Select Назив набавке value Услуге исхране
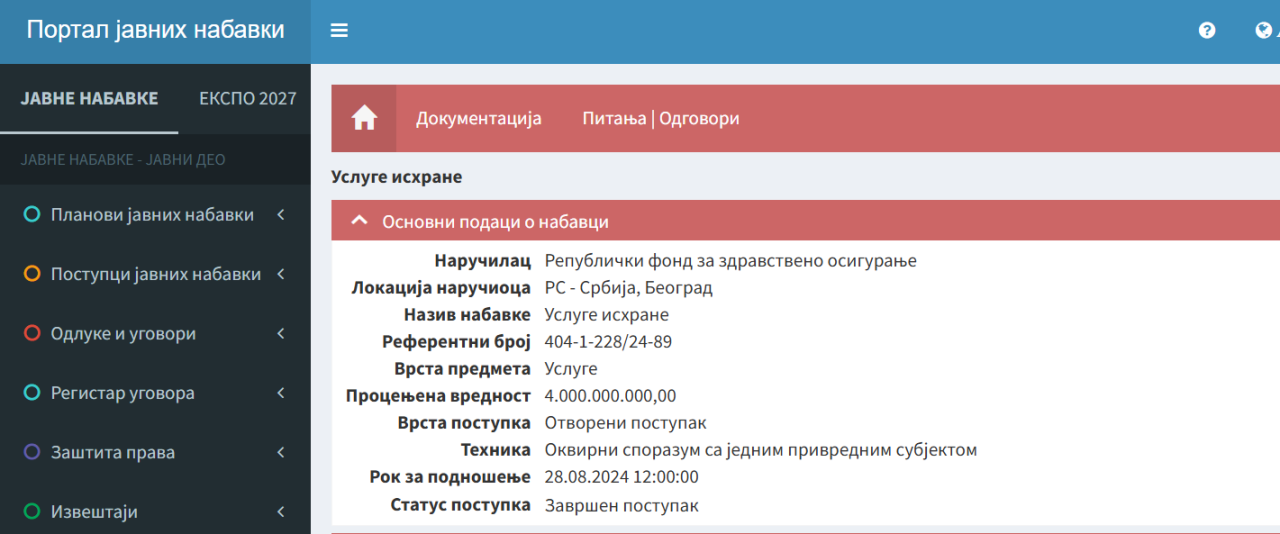The width and height of the screenshot is (1280, 534). [x=606, y=315]
